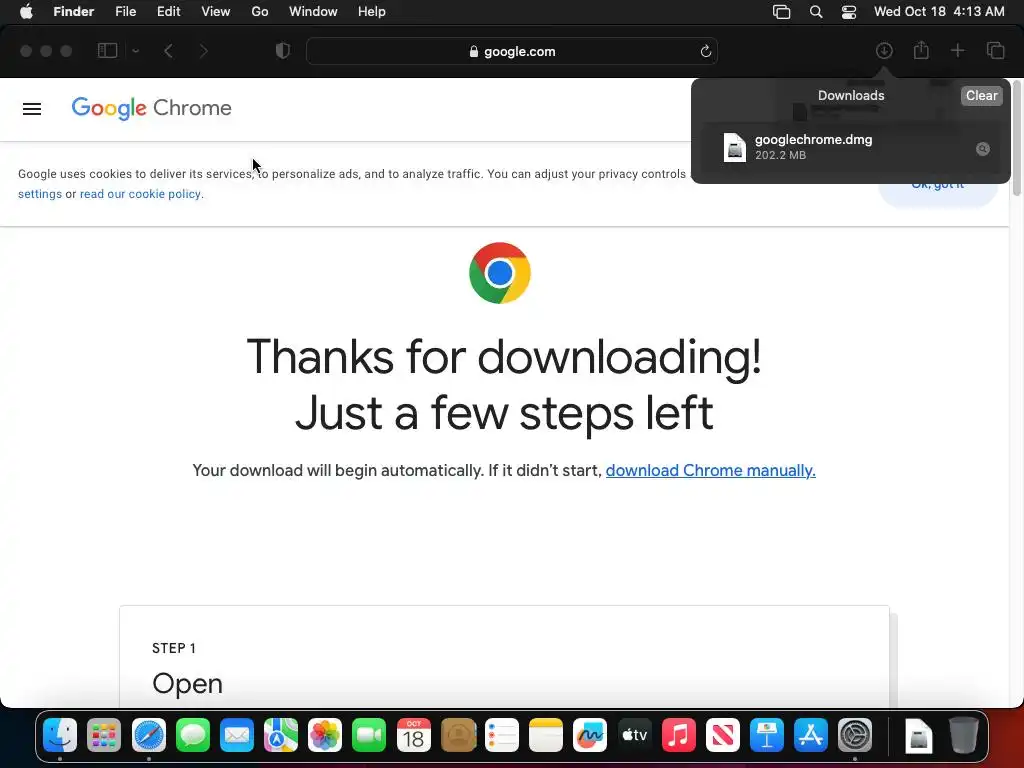Toggle the Safari downloads button
1024x768 pixels.
(x=884, y=50)
